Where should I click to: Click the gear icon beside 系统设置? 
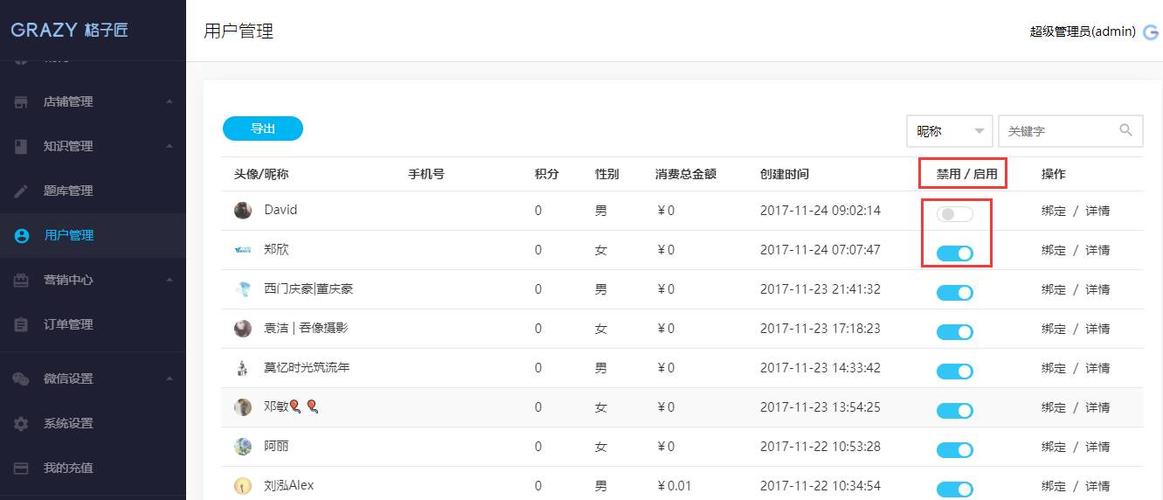coord(21,424)
